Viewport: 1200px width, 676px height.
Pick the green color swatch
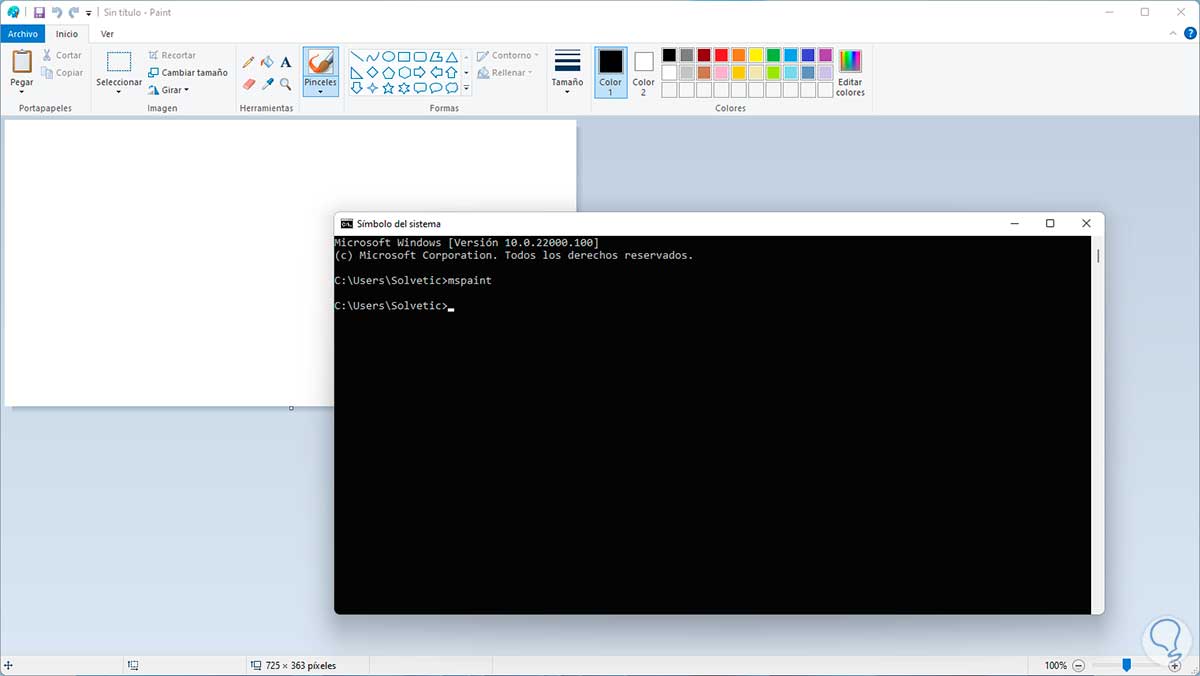pos(773,55)
